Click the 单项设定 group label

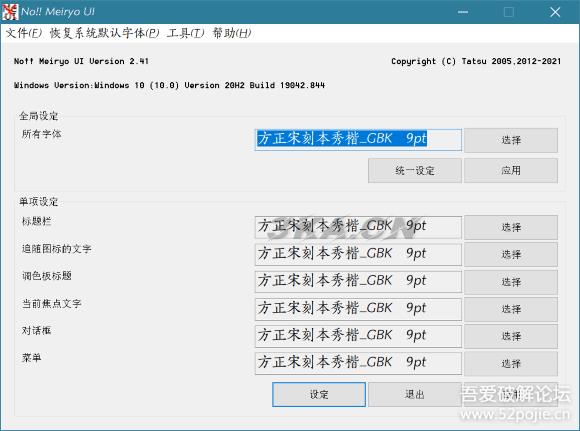[x=38, y=202]
